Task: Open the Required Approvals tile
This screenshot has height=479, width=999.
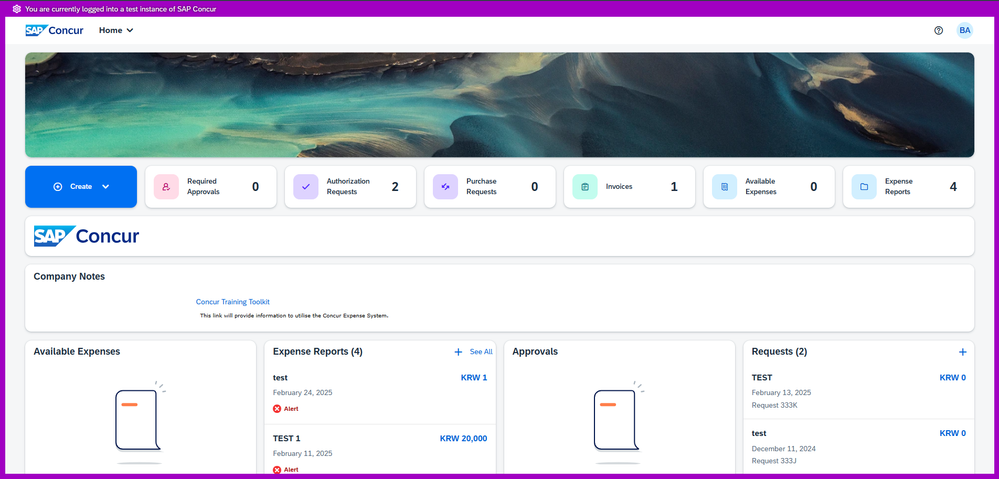Action: [x=211, y=187]
